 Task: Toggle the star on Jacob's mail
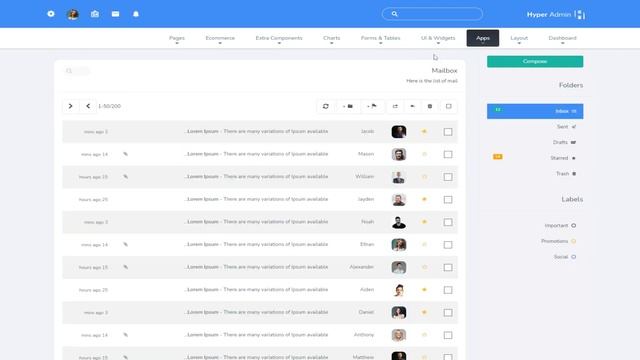[x=424, y=131]
